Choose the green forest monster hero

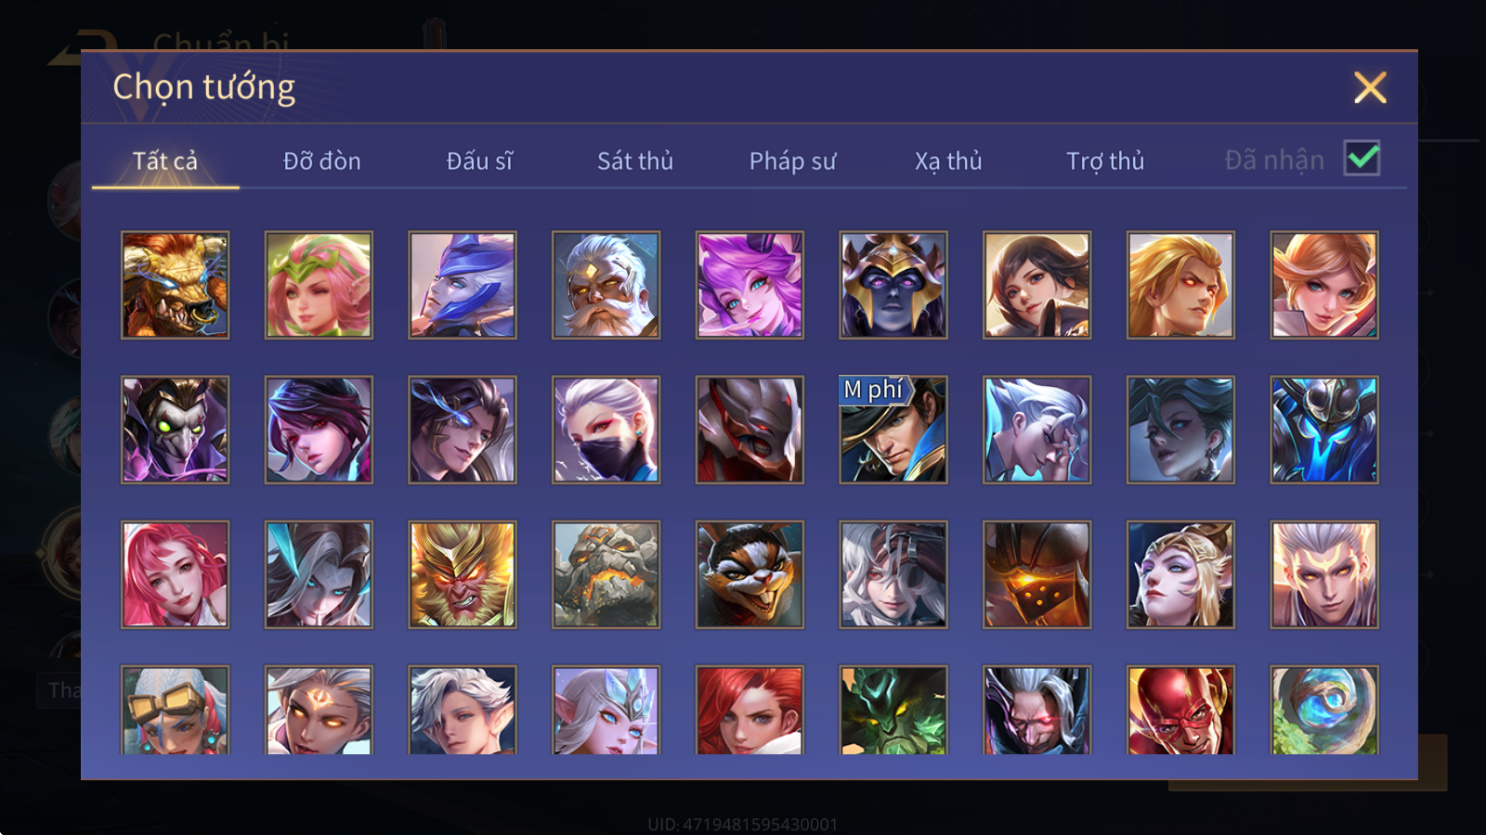pos(893,710)
